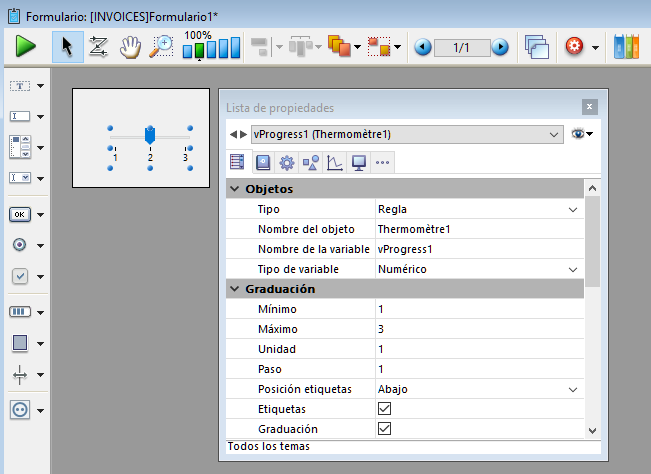The image size is (651, 474).
Task: Click the entry order tool icon
Action: (98, 47)
